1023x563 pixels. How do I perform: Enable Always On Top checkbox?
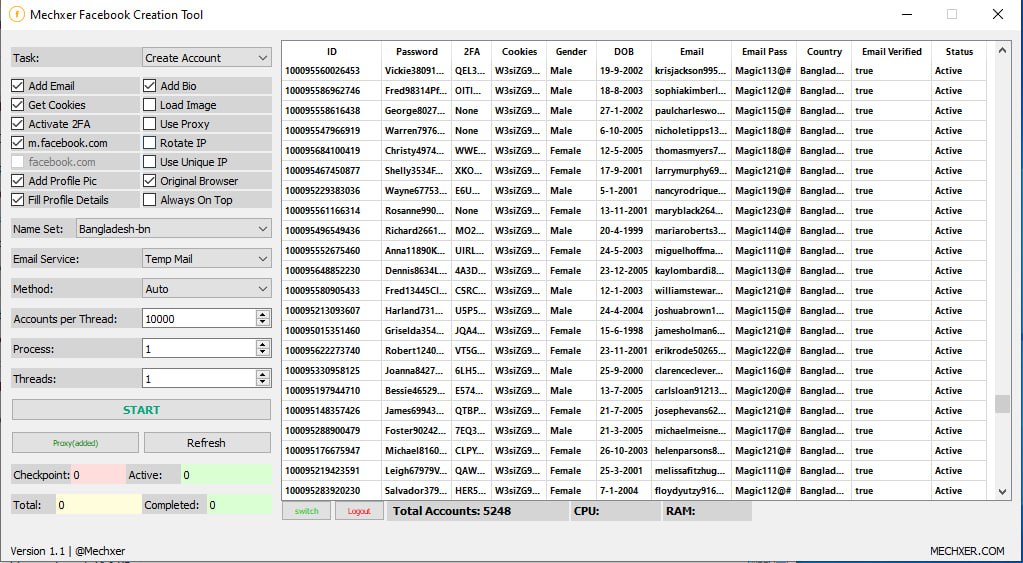149,200
